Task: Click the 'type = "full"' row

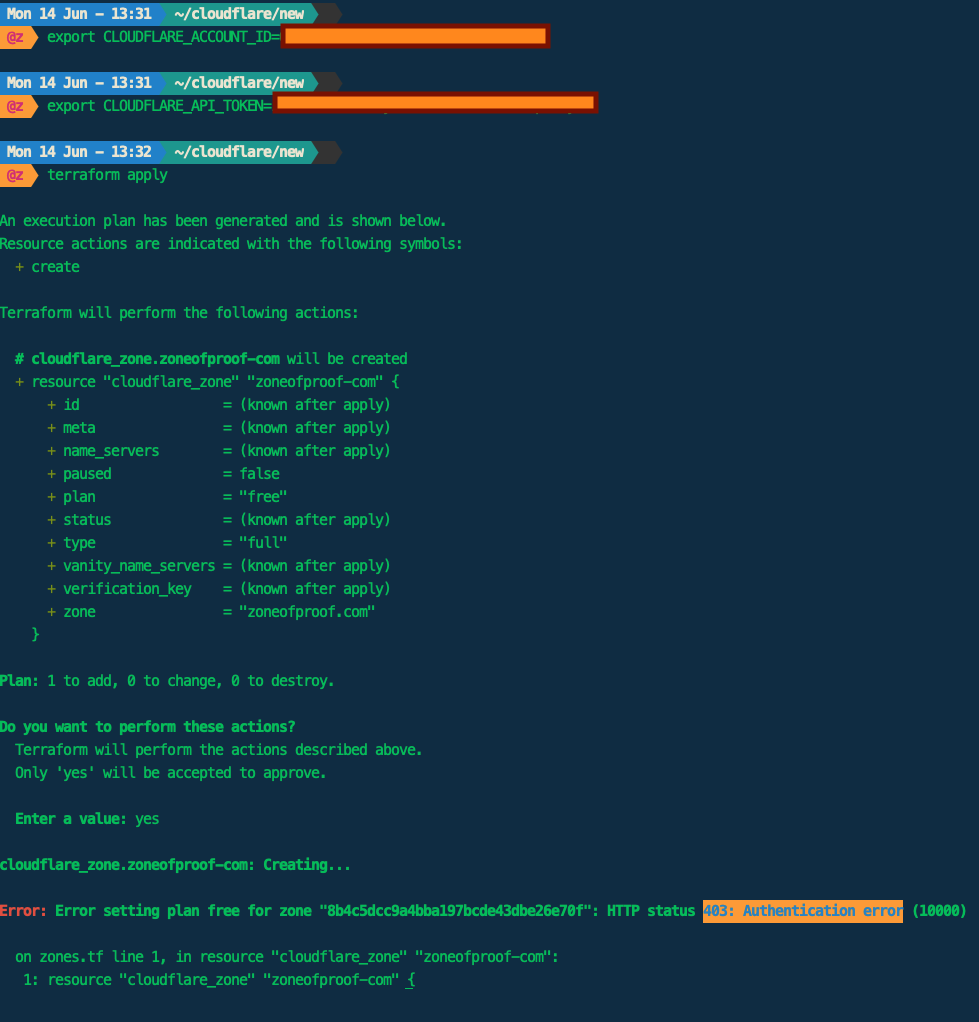Action: [167, 542]
